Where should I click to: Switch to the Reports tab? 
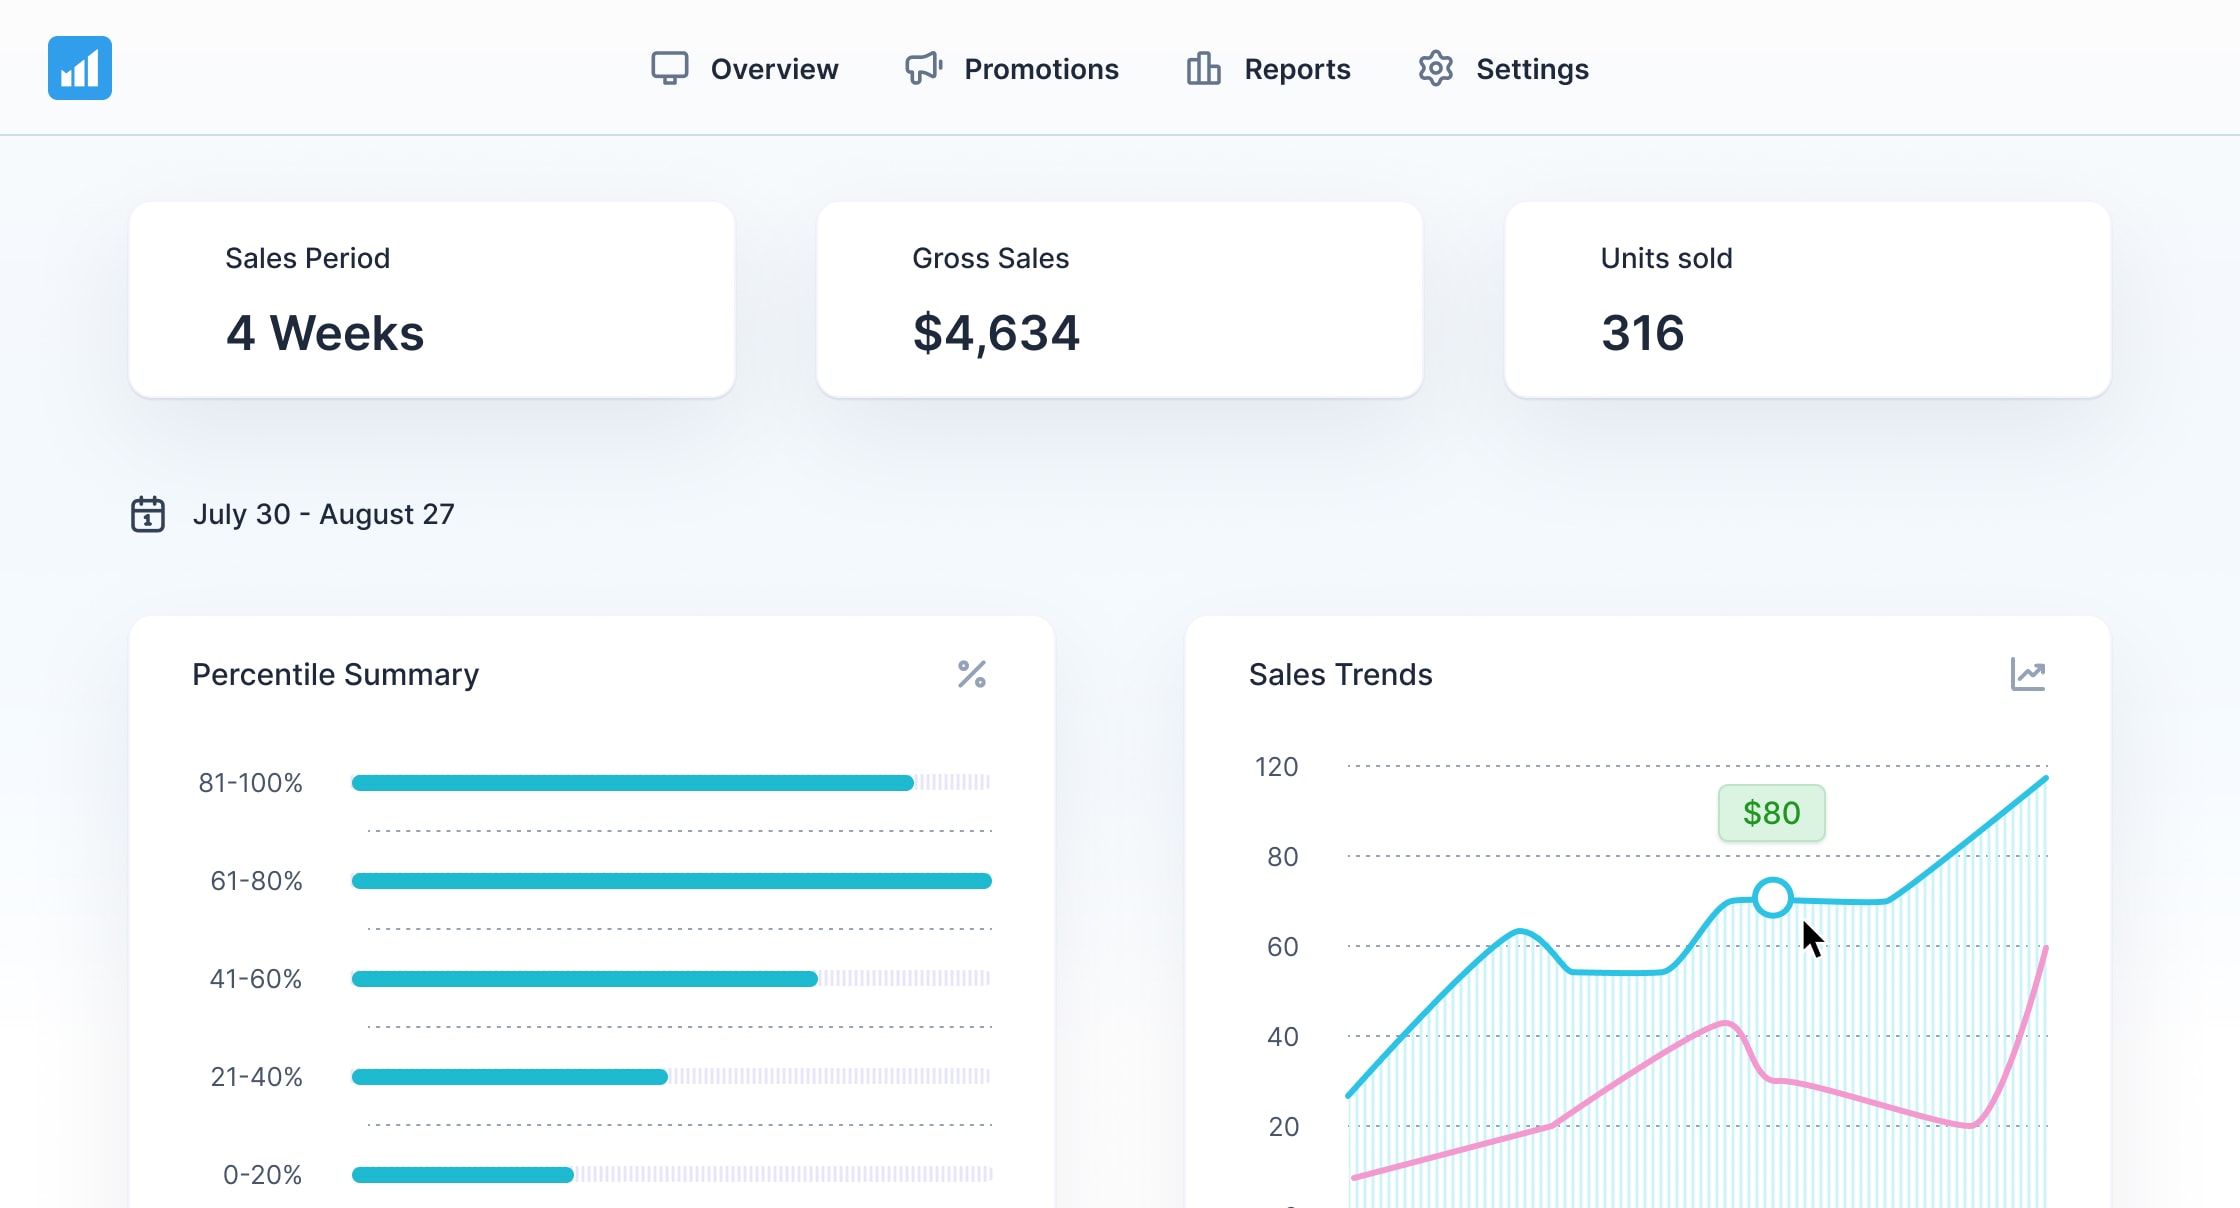tap(1297, 68)
